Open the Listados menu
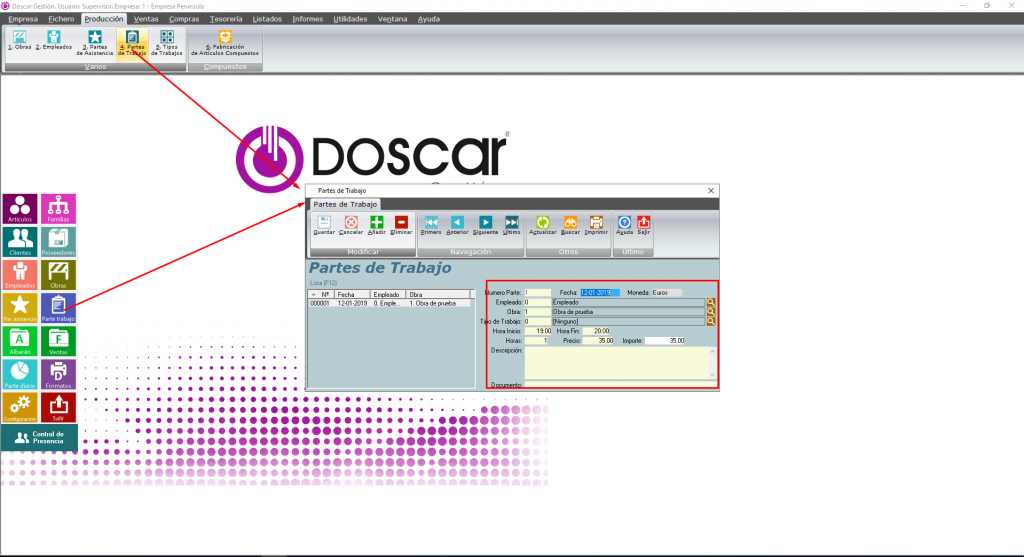Screen dimensions: 1024x557 click(x=267, y=19)
